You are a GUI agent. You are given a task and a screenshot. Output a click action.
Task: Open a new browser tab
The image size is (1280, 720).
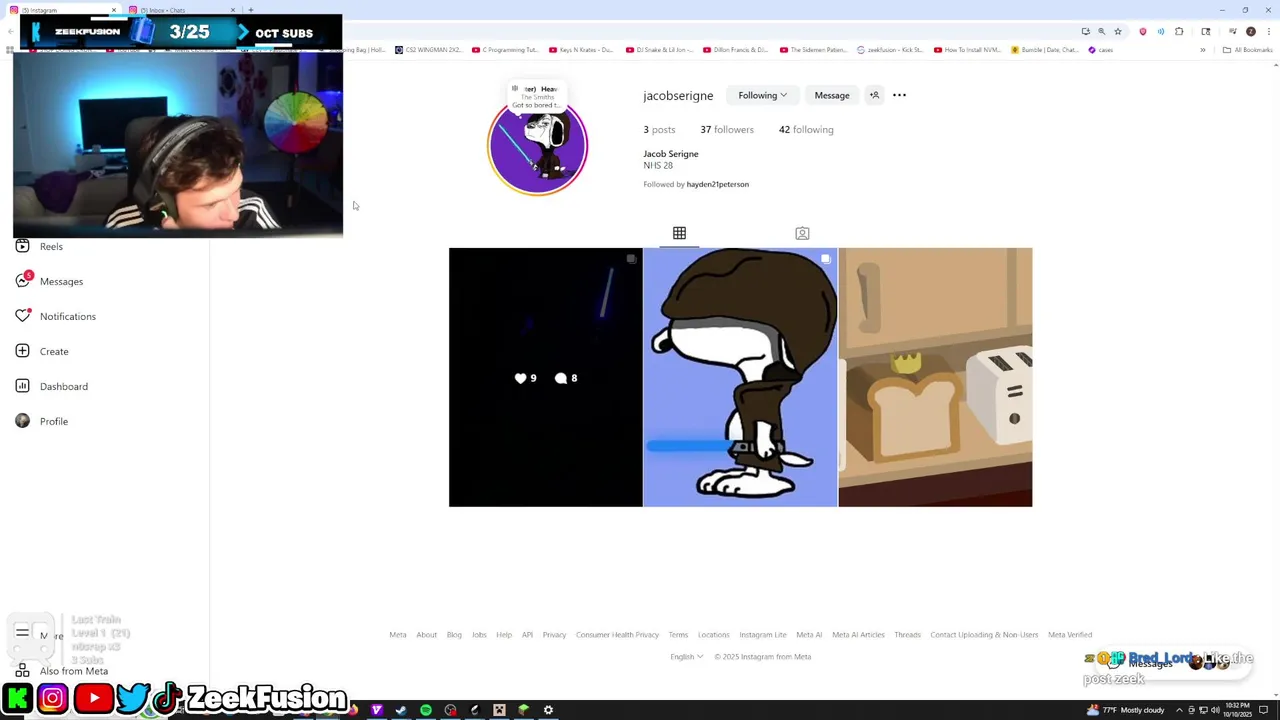click(x=250, y=10)
